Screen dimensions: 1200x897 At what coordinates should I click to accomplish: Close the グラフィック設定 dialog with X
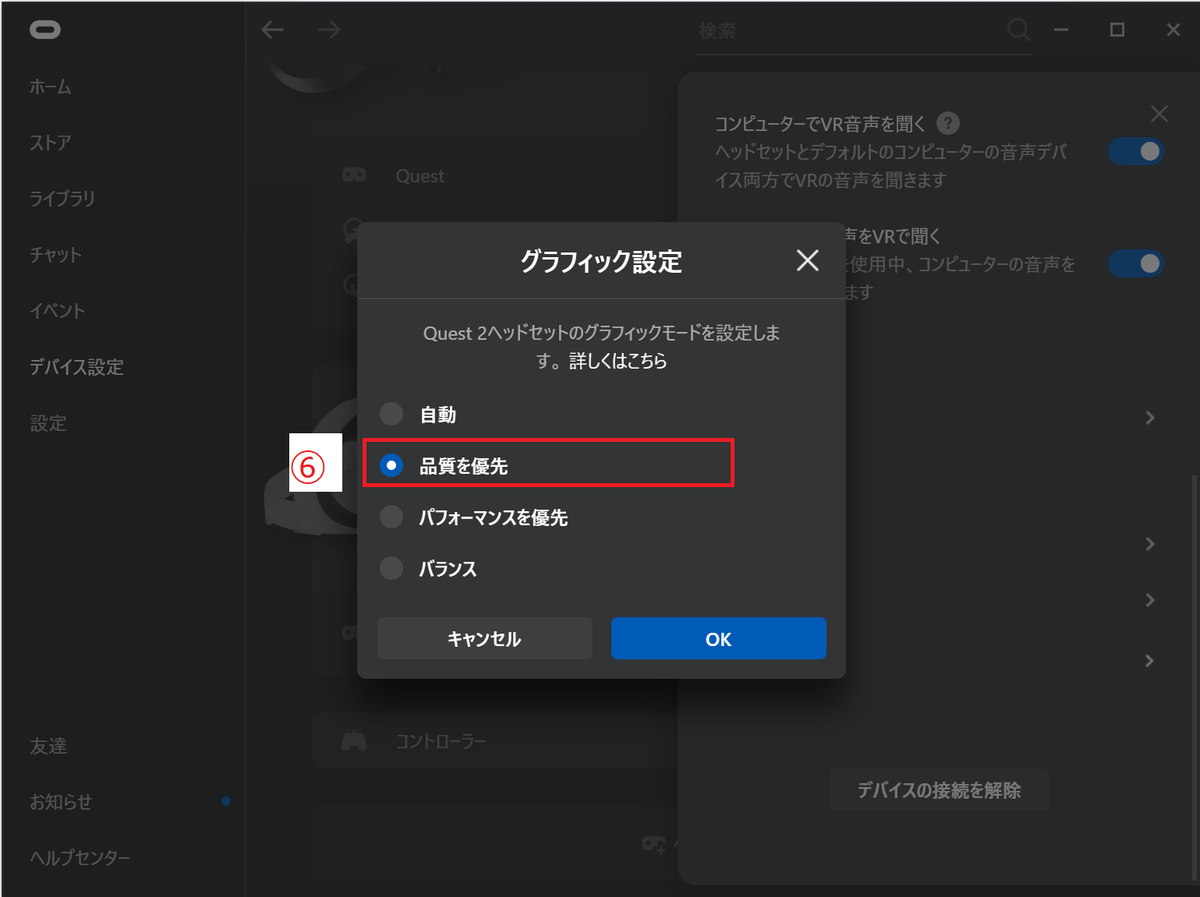[x=807, y=261]
